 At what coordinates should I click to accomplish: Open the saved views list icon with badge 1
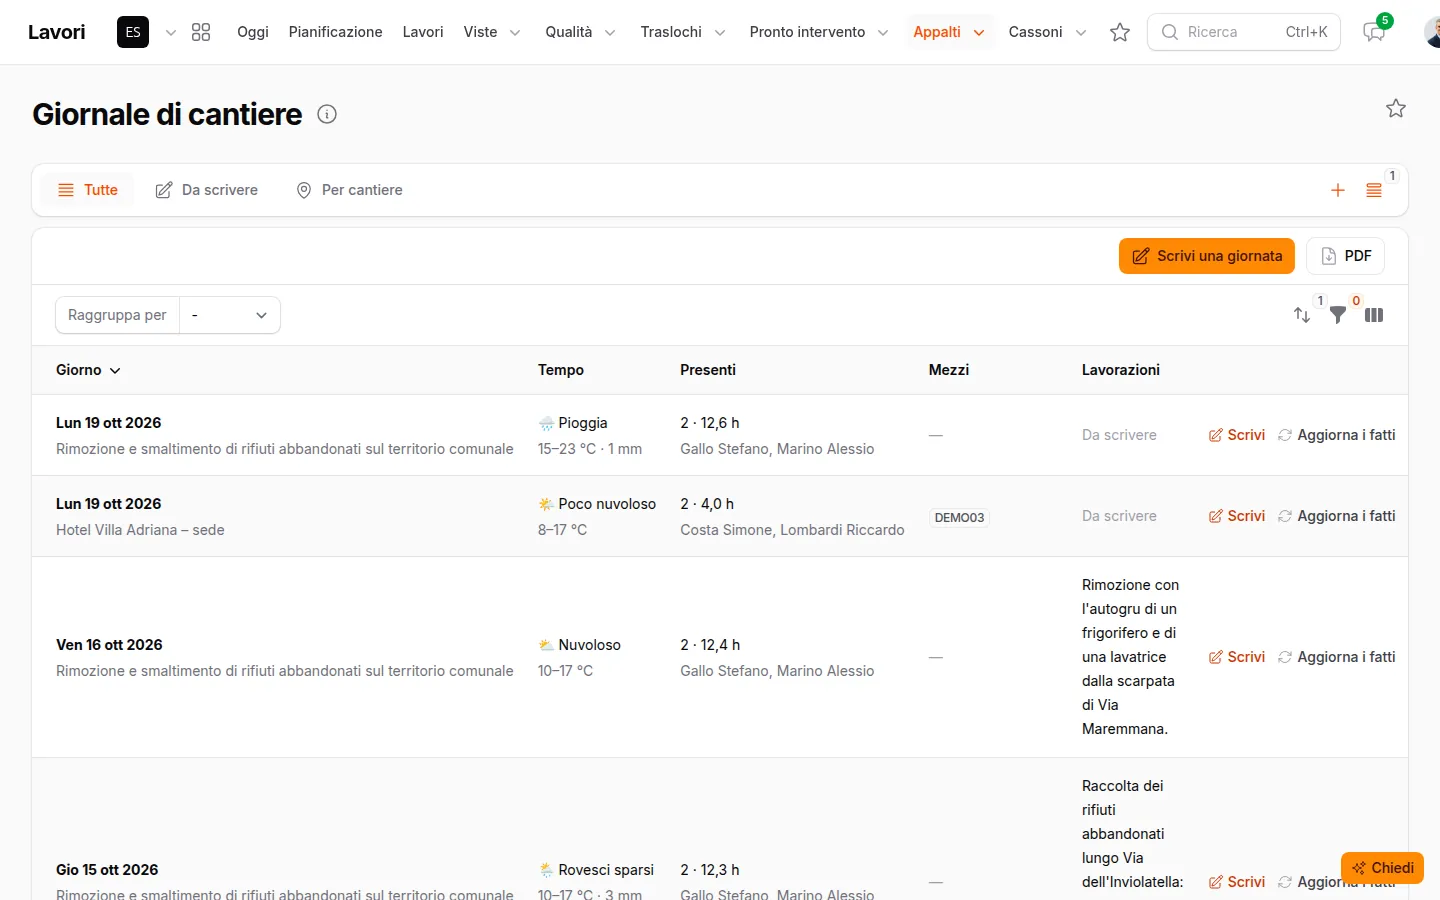pyautogui.click(x=1374, y=190)
